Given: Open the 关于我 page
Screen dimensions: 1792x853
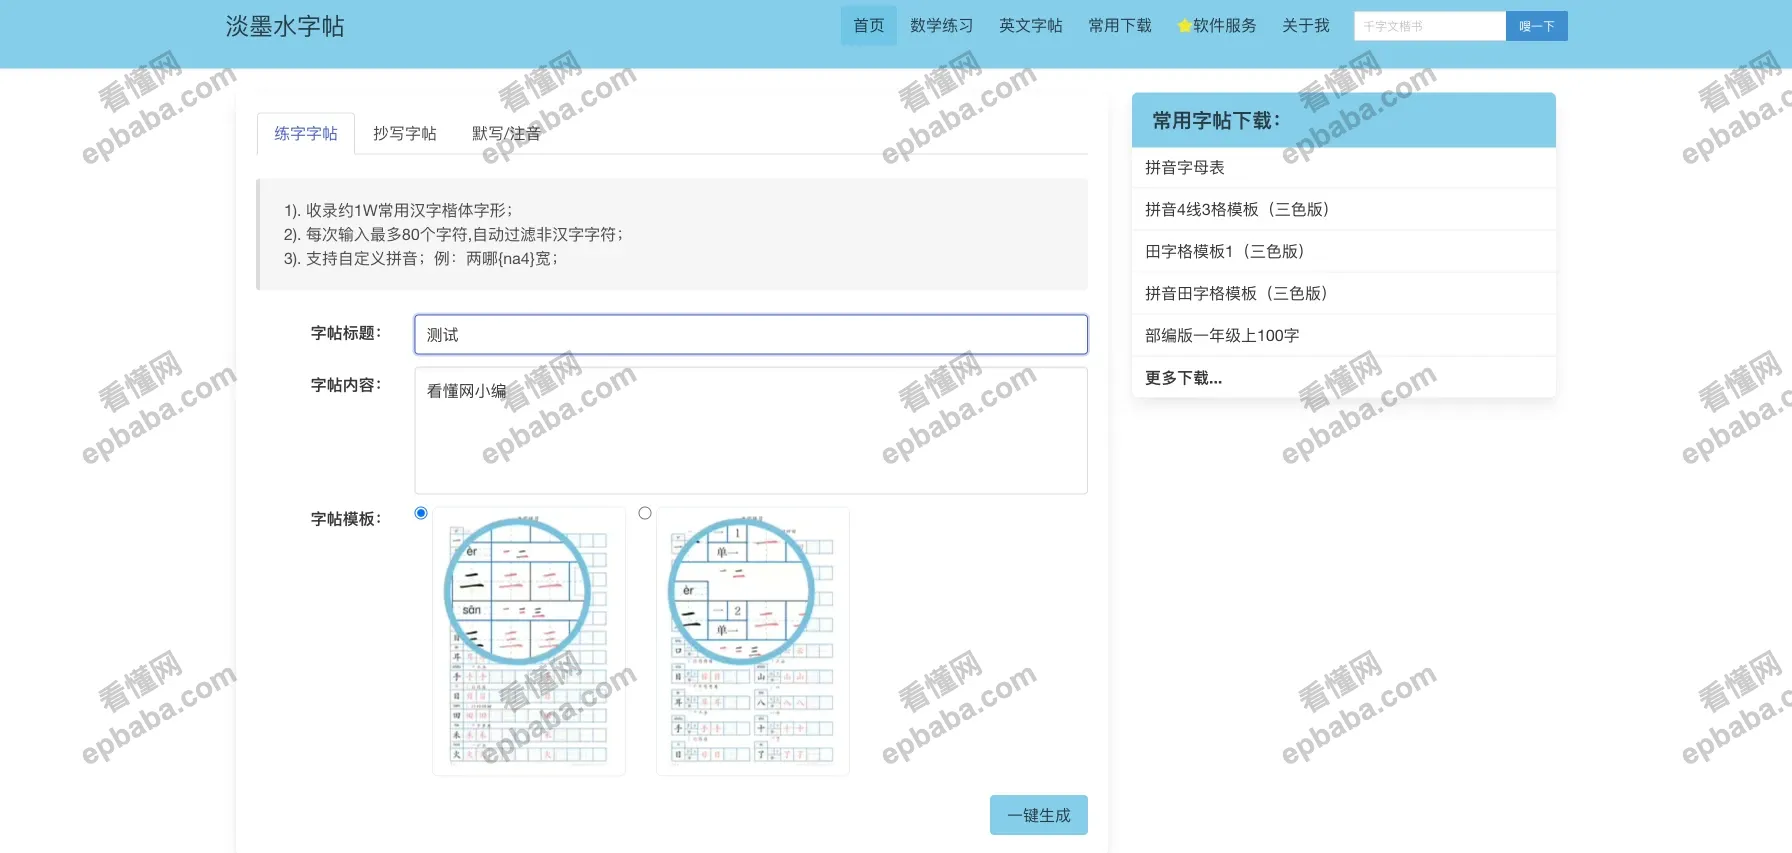Looking at the screenshot, I should (1305, 26).
